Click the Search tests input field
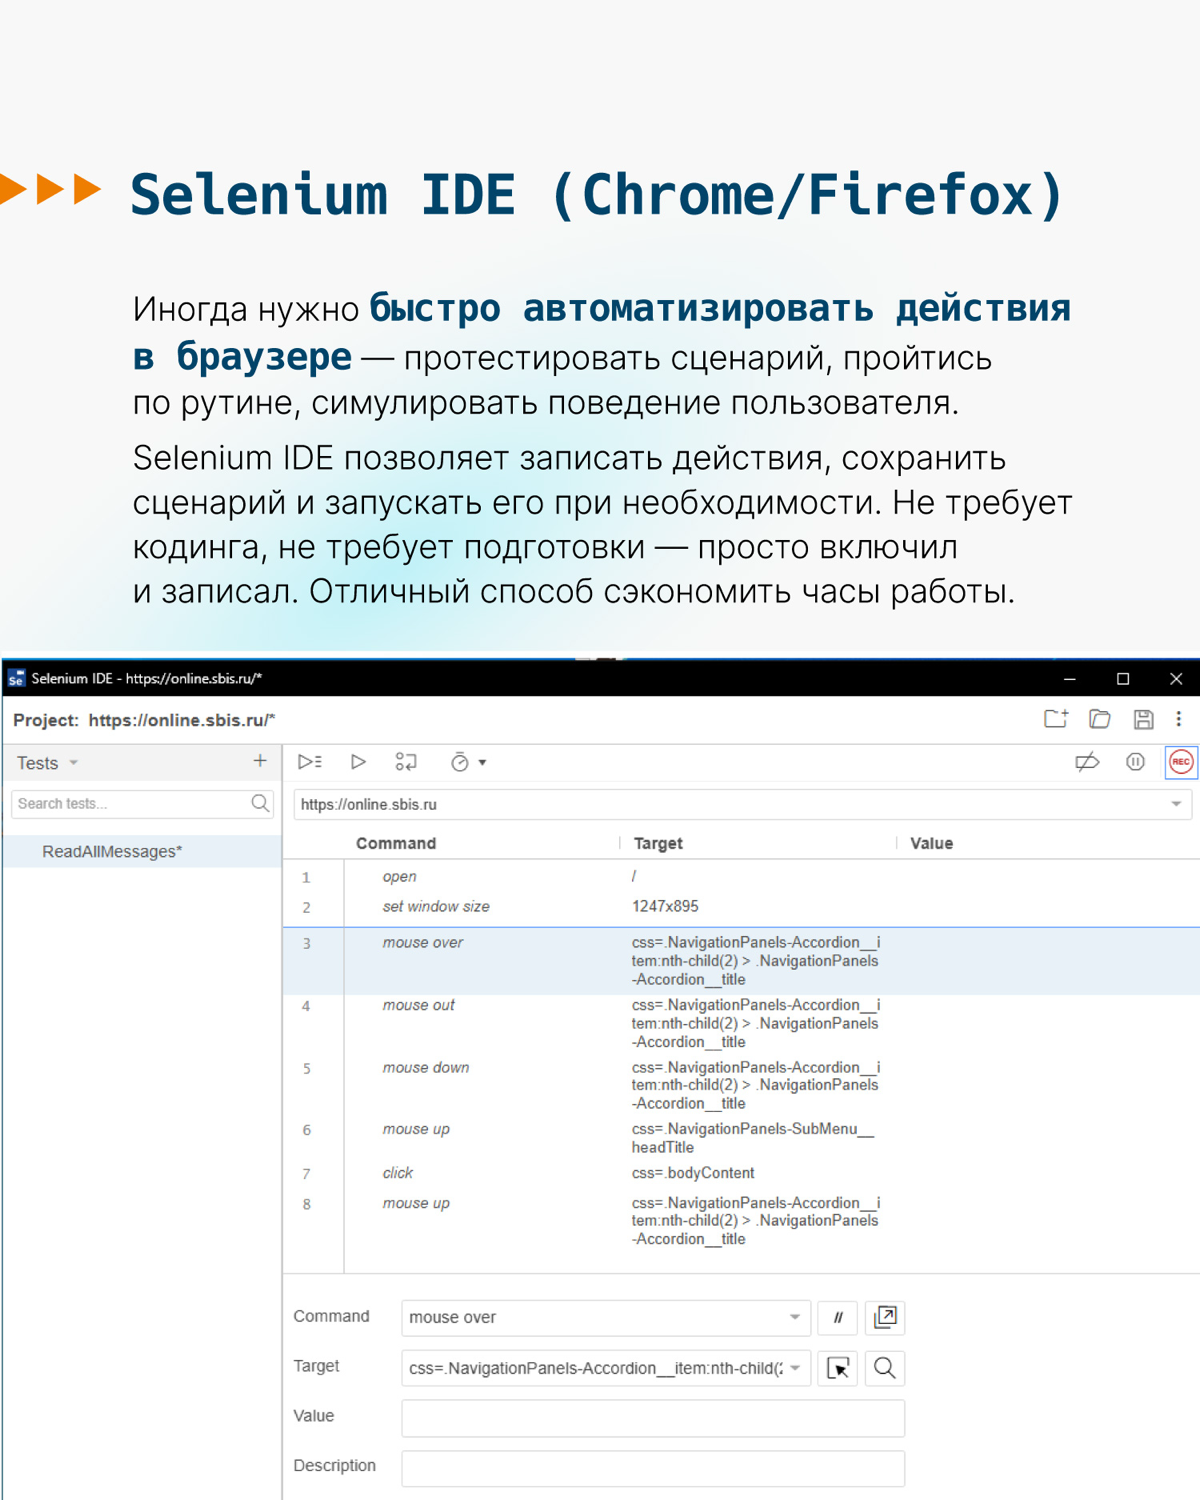This screenshot has height=1500, width=1200. (x=120, y=803)
